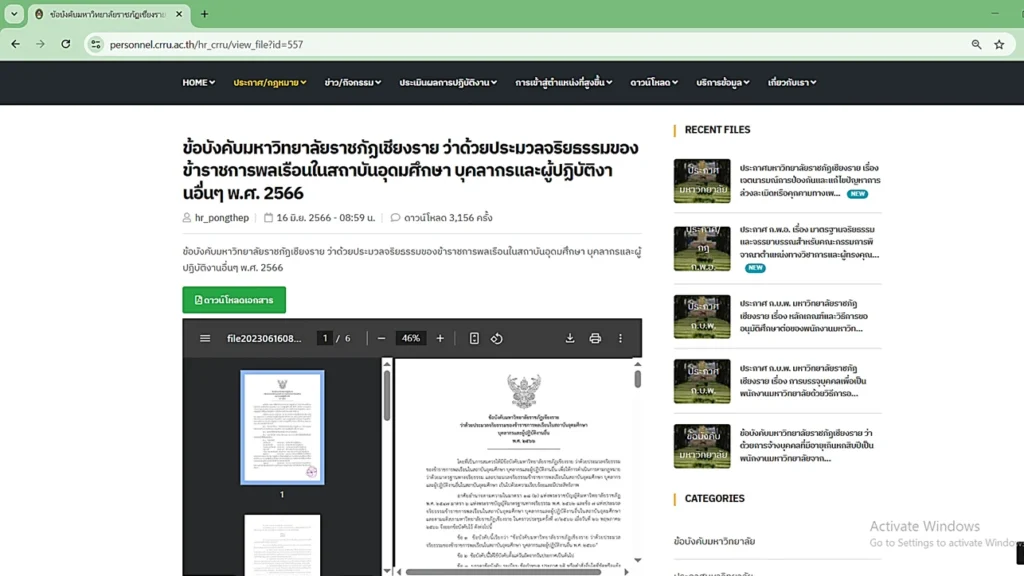This screenshot has width=1024, height=576.
Task: Expand the HOME menu
Action: pyautogui.click(x=199, y=82)
